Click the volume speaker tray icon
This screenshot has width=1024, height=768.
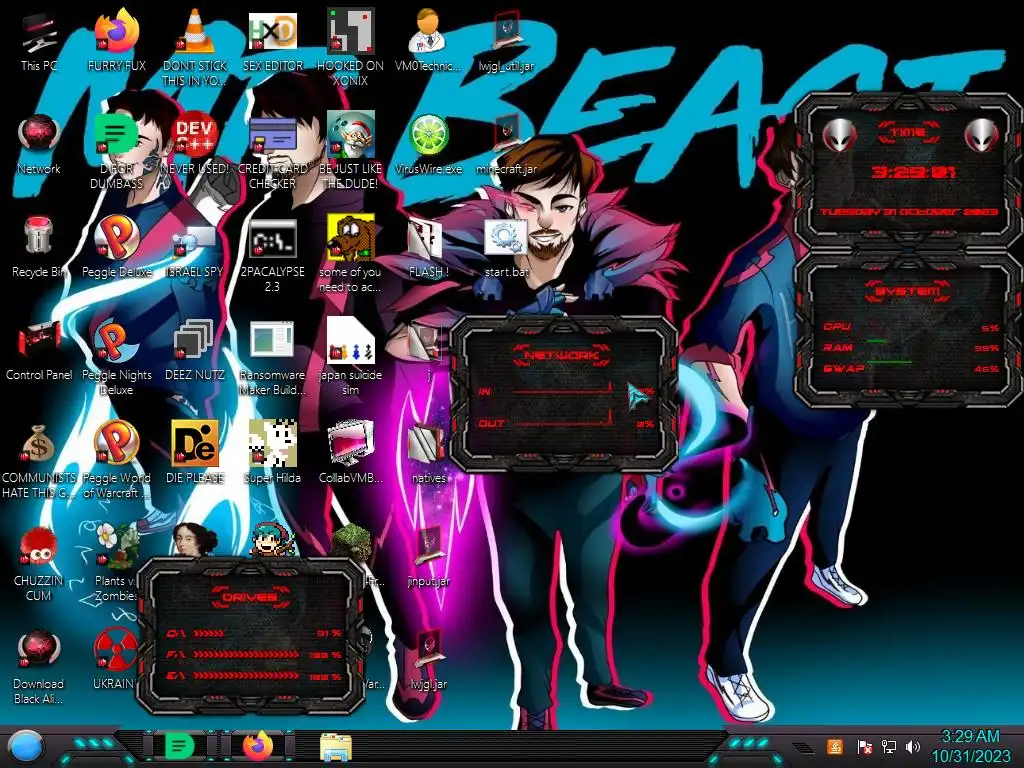coord(913,746)
